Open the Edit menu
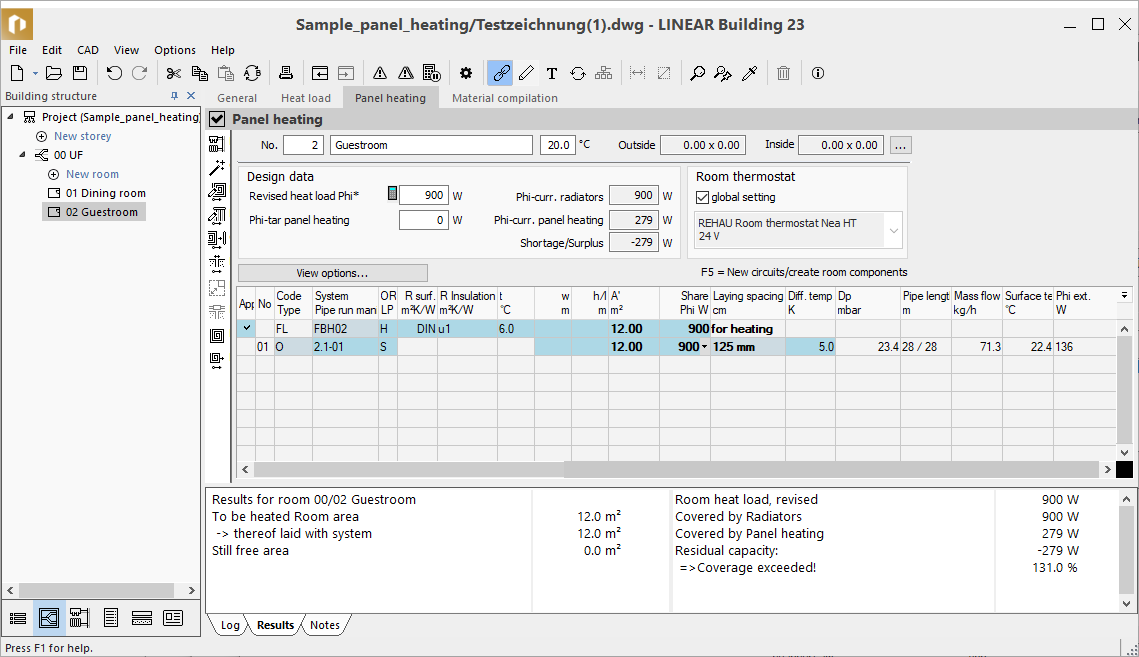The height and width of the screenshot is (657, 1139). 52,50
